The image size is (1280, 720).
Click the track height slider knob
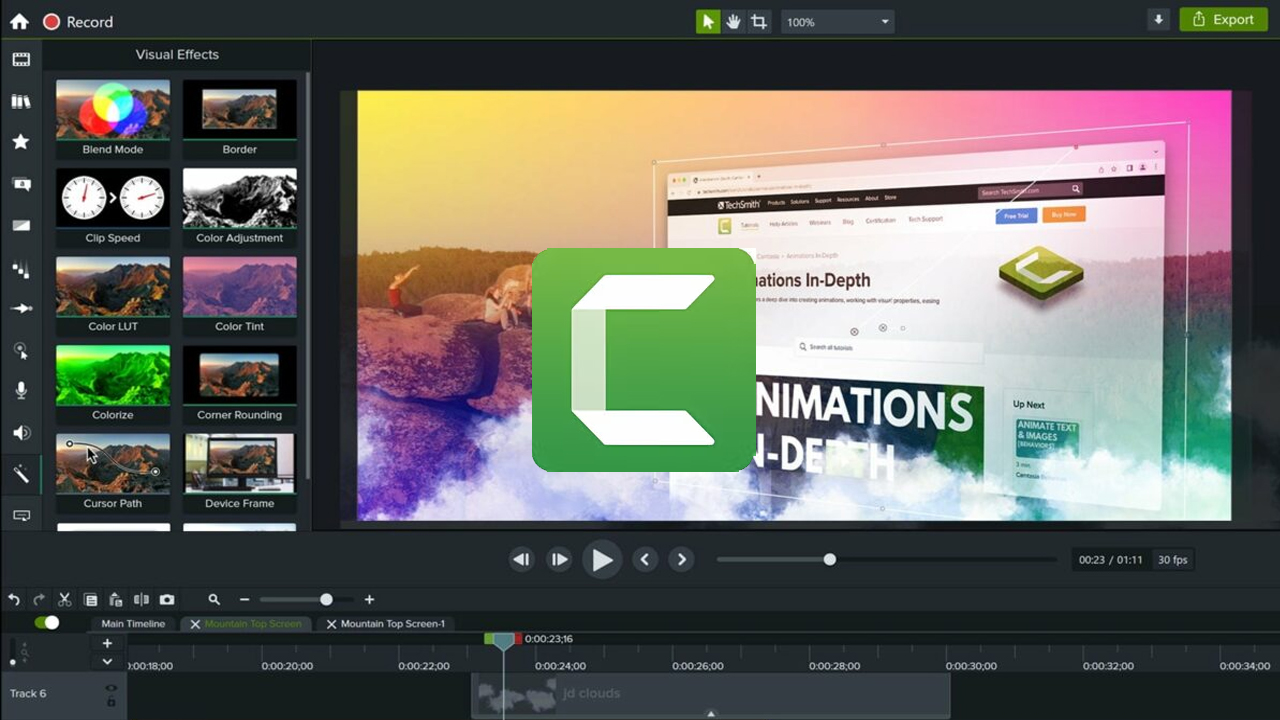[12, 663]
